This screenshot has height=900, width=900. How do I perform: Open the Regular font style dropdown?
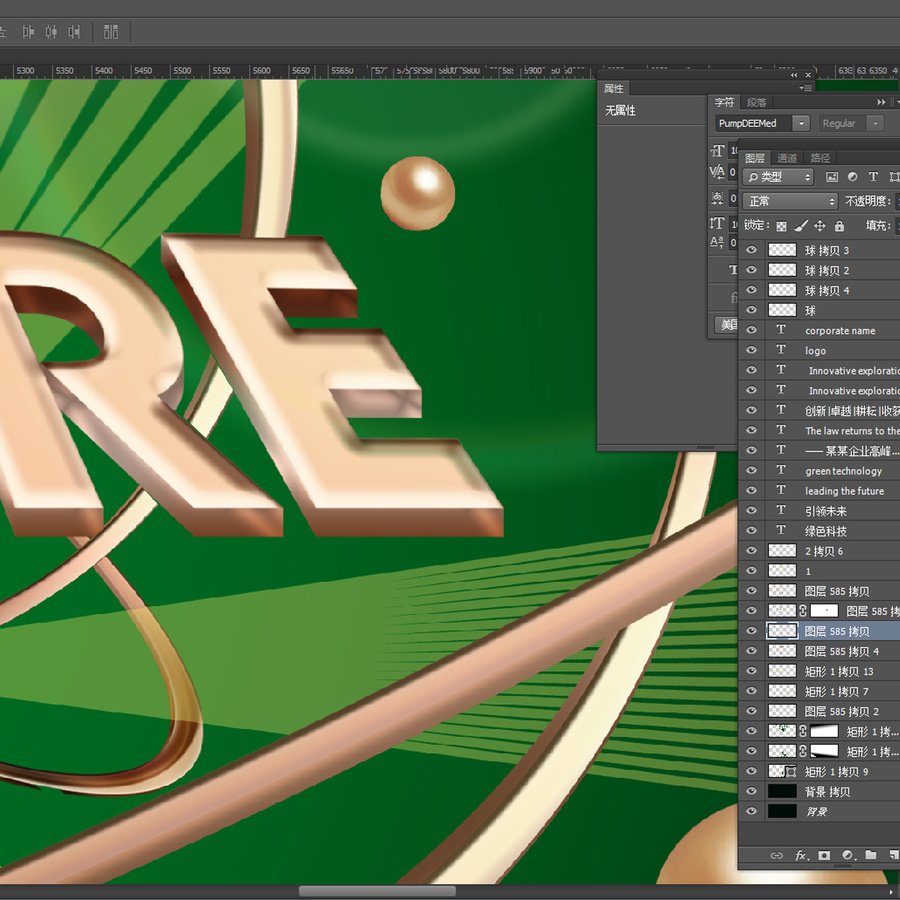tap(875, 123)
